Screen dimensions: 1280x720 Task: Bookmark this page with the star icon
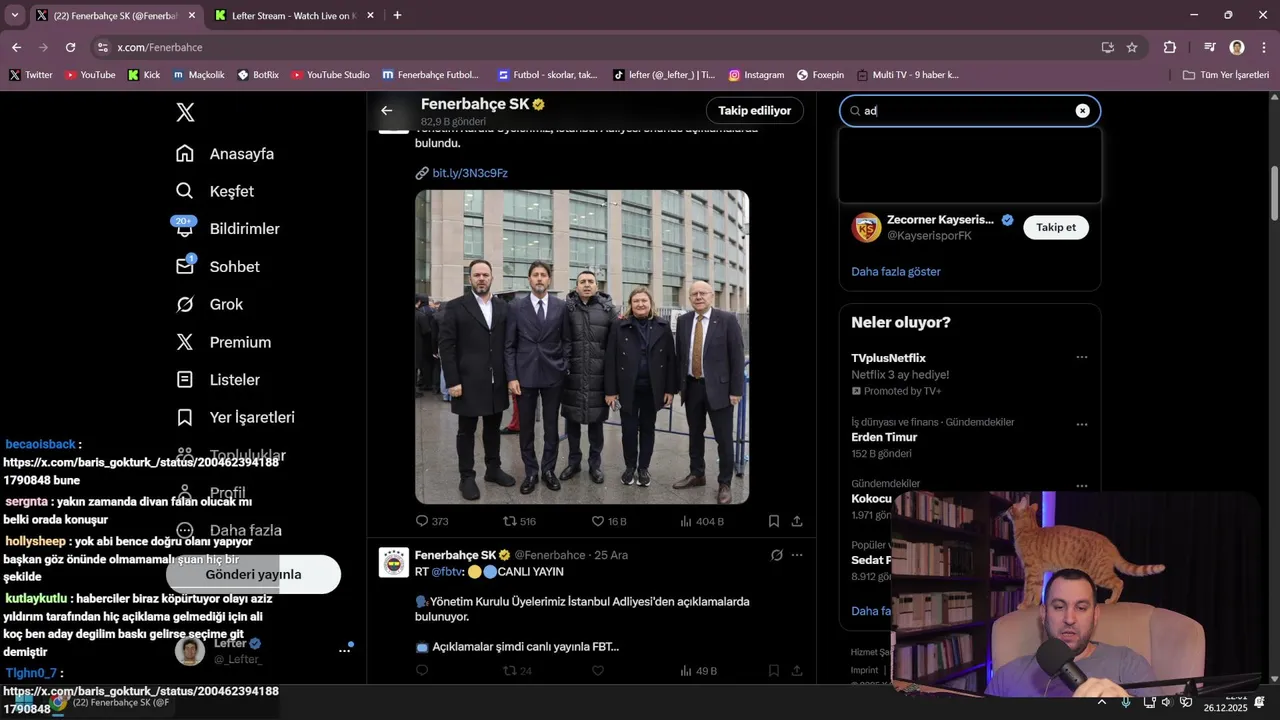pos(1132,47)
